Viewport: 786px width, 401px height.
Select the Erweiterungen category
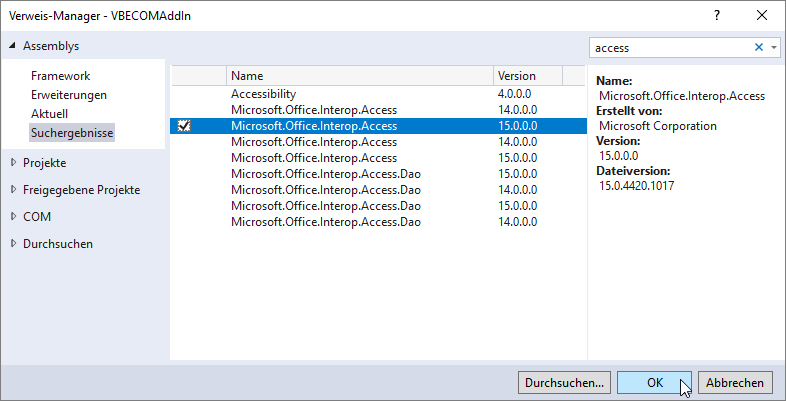(69, 95)
